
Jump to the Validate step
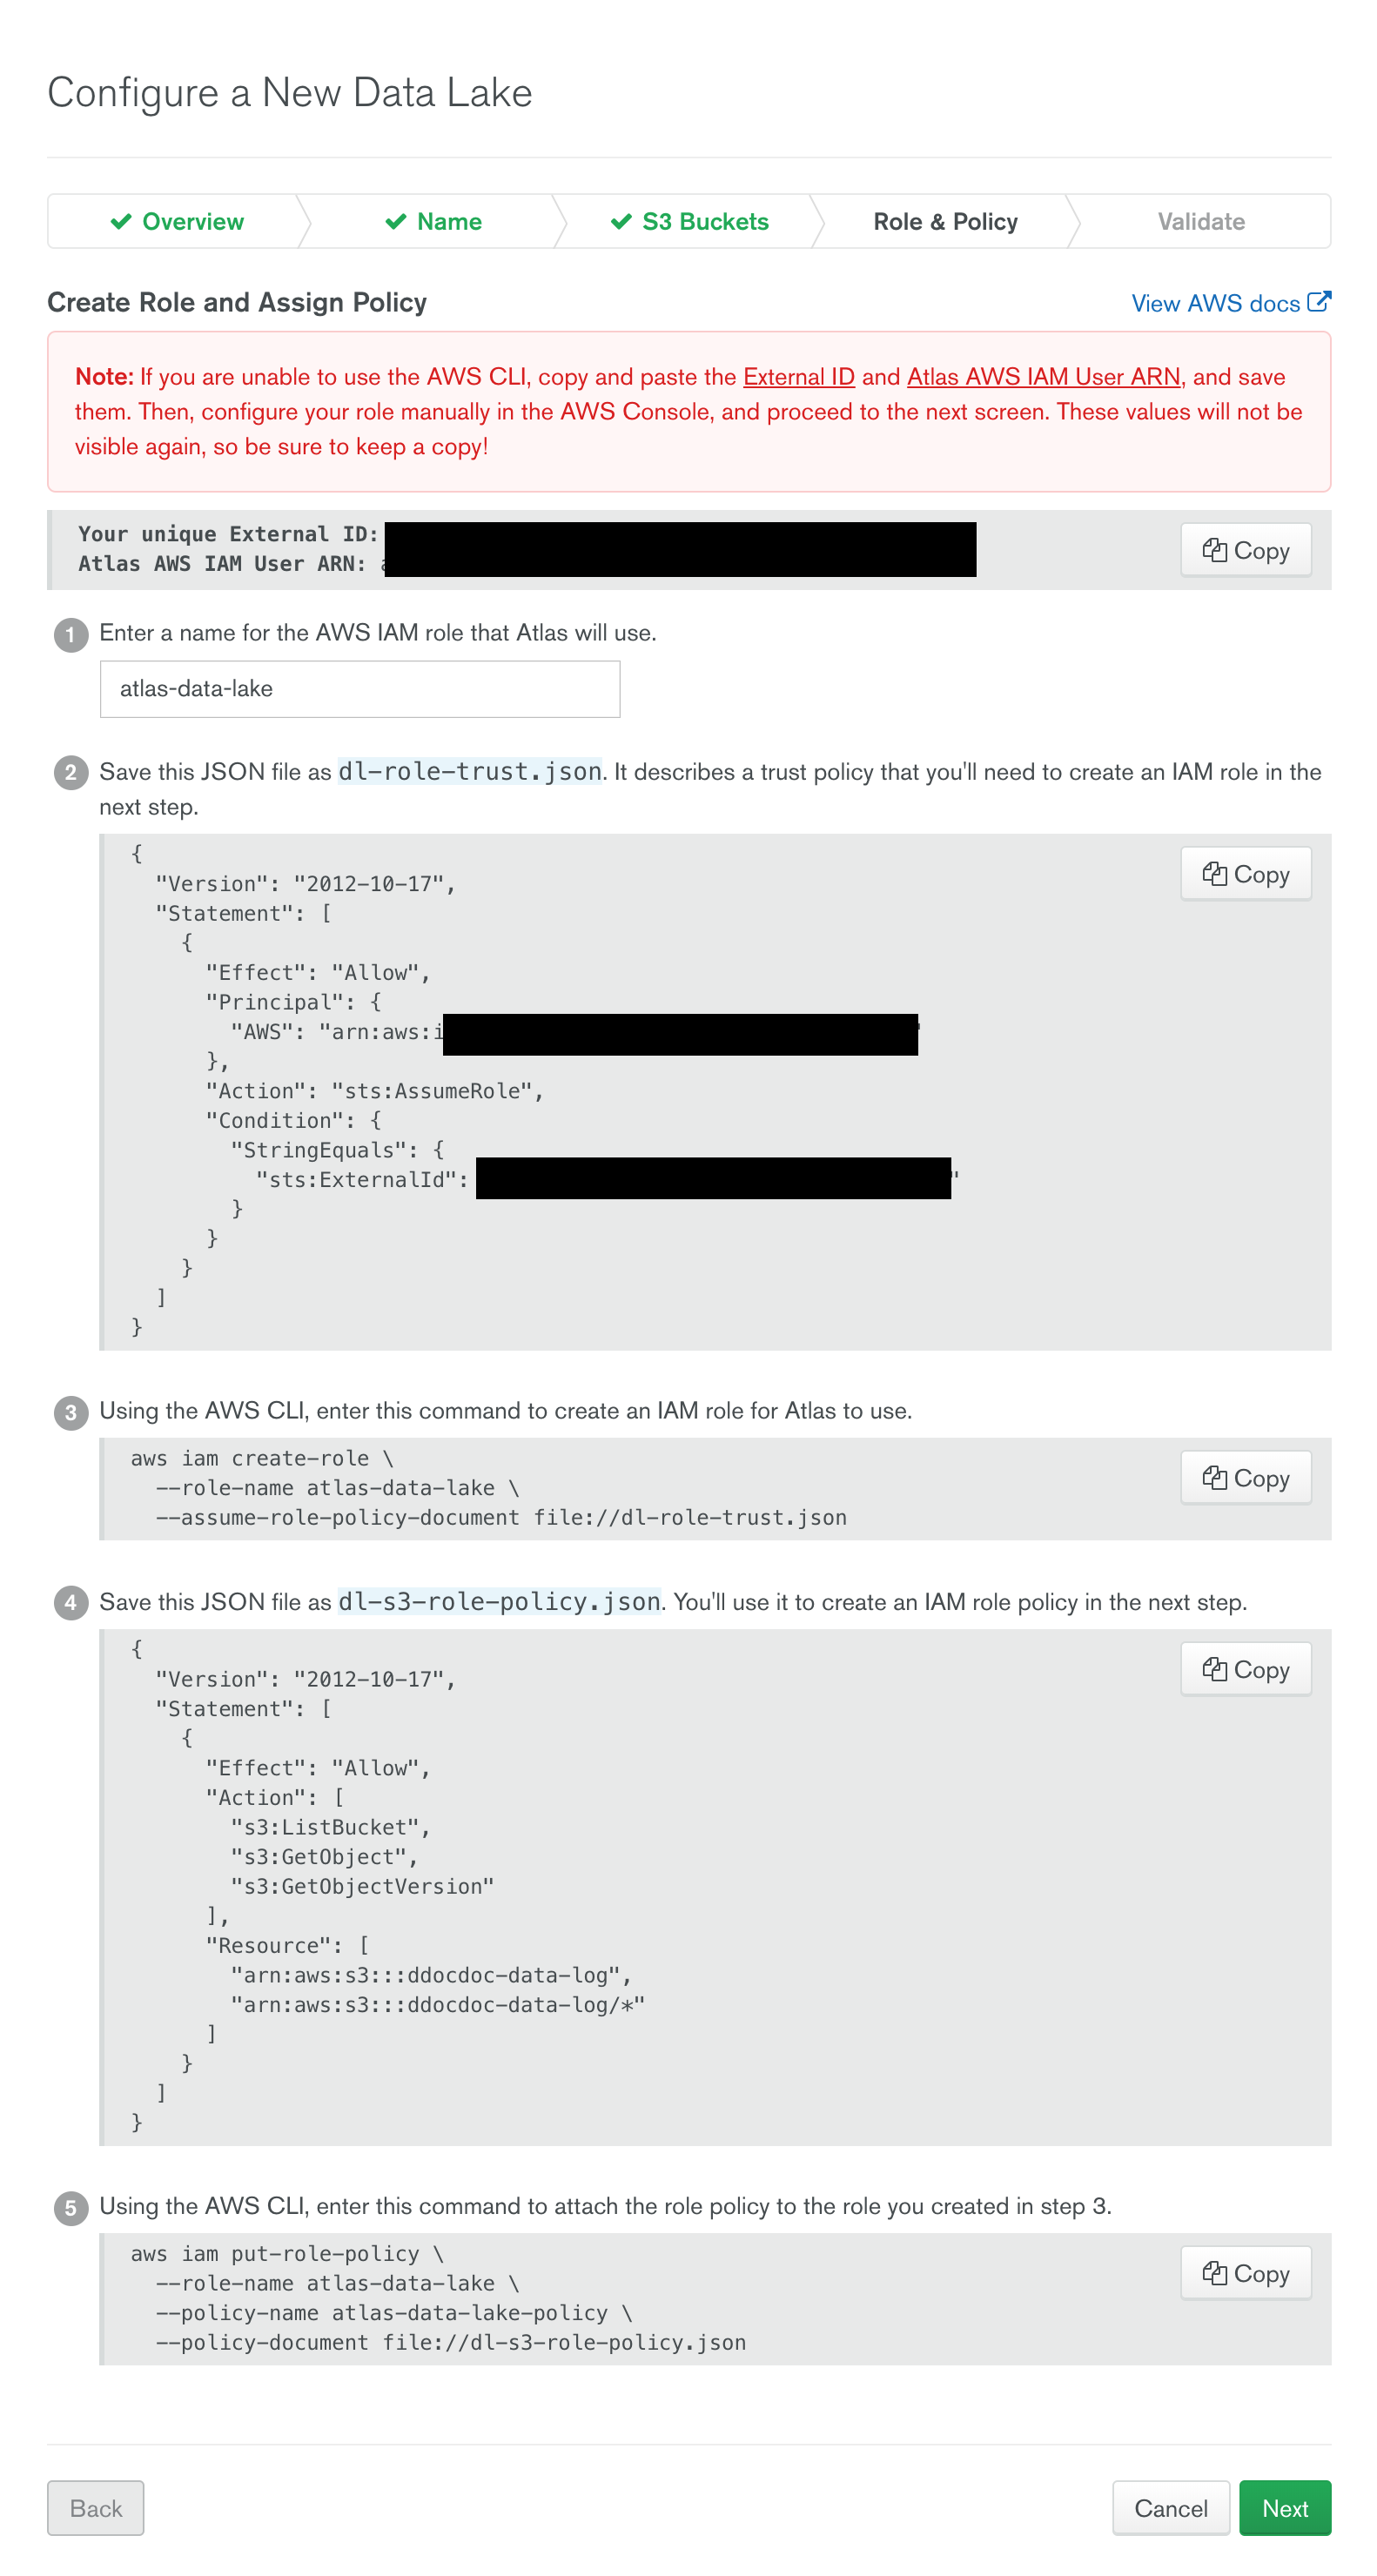coord(1200,222)
